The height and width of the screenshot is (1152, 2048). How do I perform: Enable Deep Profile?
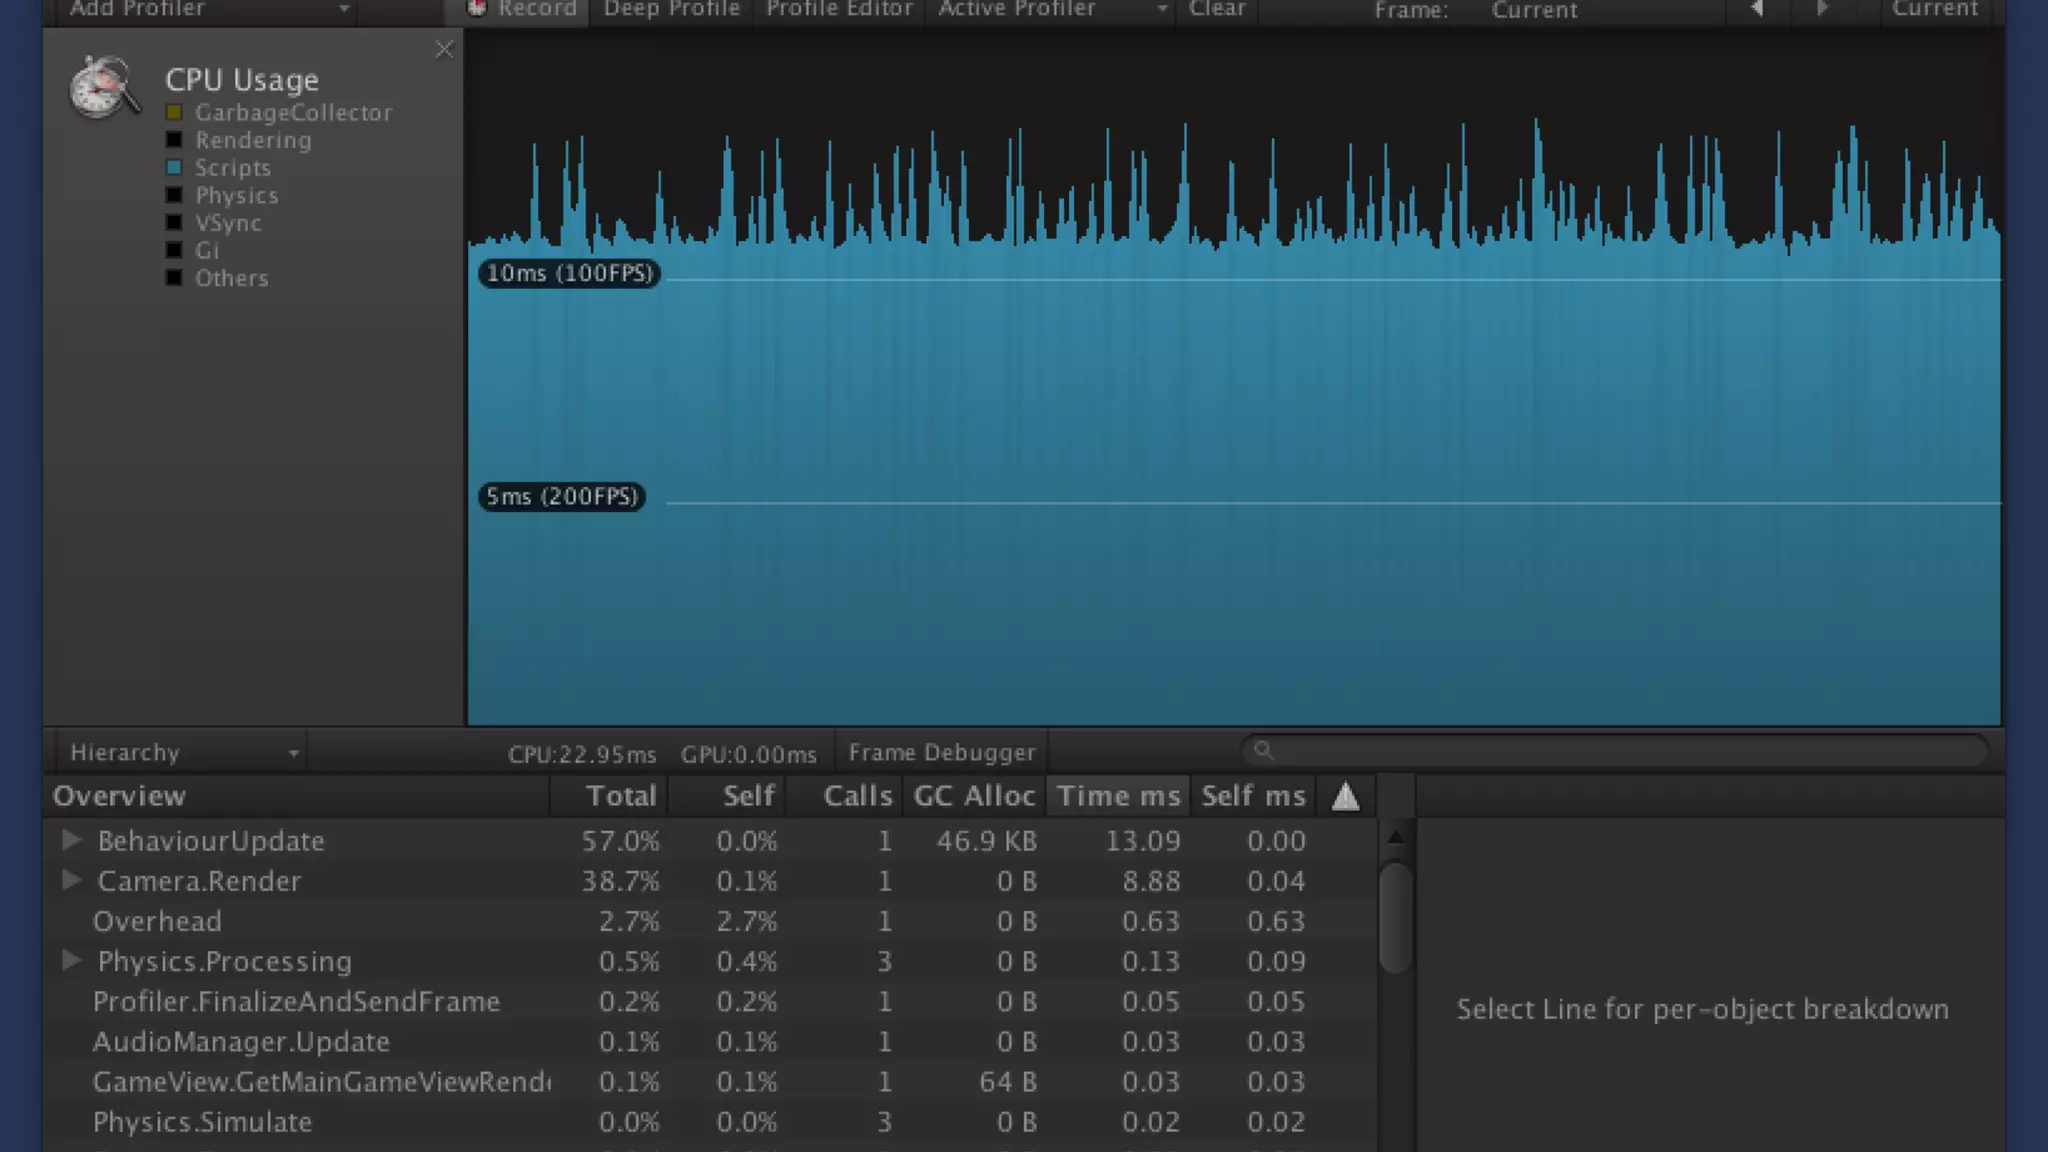pyautogui.click(x=671, y=9)
